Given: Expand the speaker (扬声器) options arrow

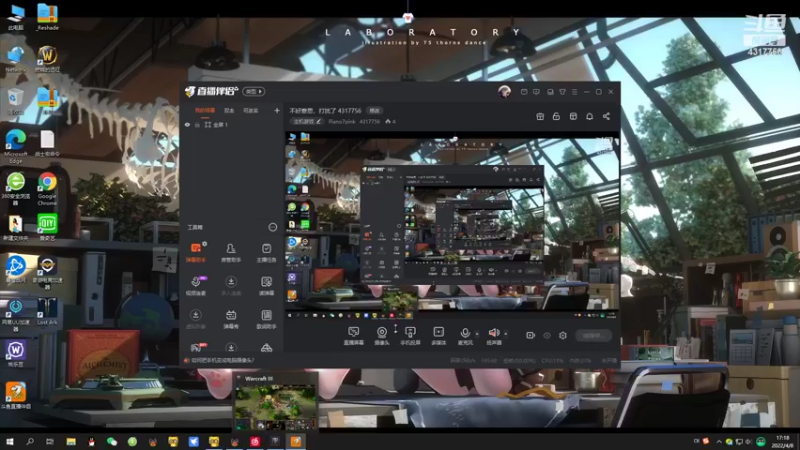Looking at the screenshot, I should click(x=506, y=334).
